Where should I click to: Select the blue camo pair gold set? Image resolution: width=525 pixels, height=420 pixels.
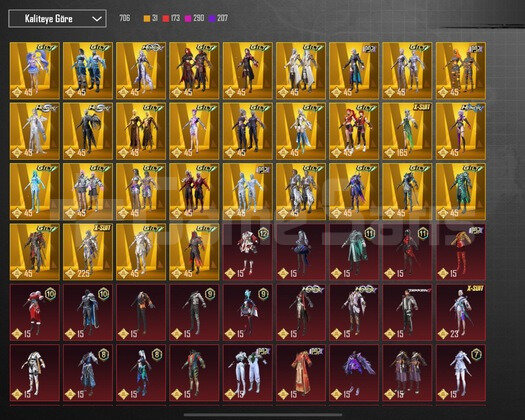pos(88,71)
